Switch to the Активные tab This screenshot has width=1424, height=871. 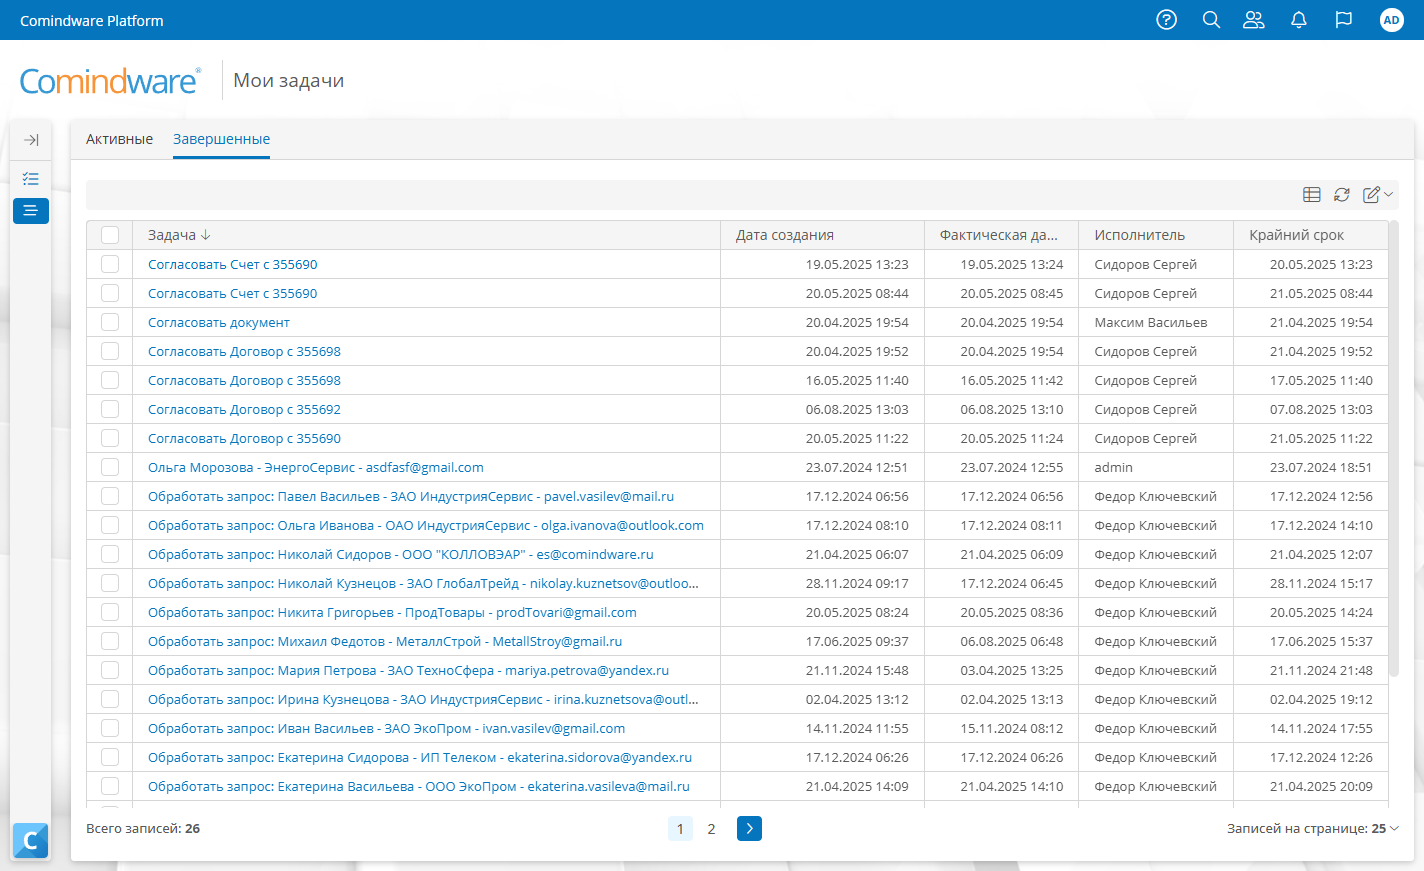[x=119, y=139]
